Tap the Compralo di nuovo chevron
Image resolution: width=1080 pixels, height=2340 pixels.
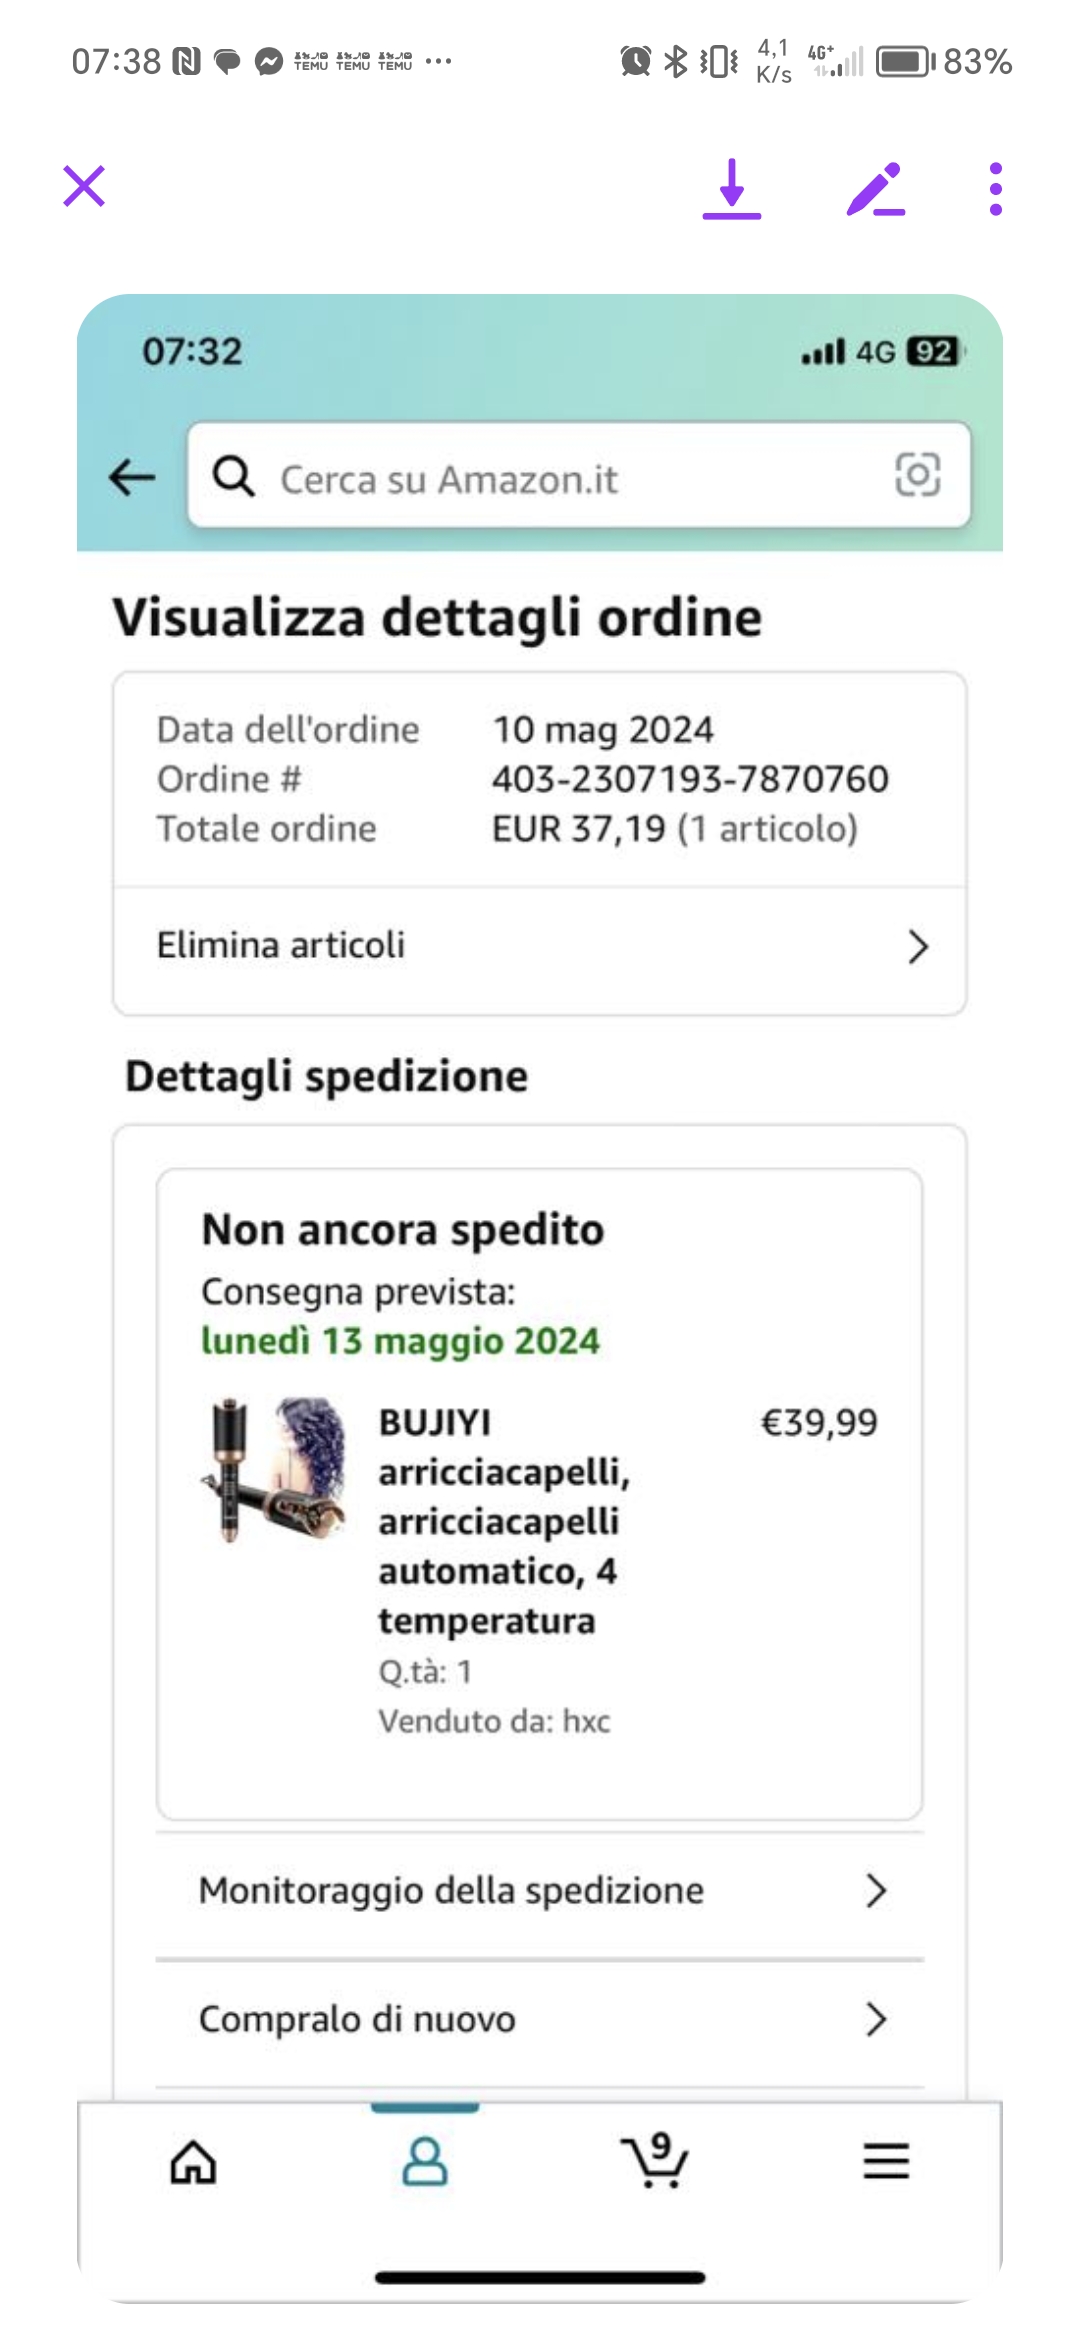(876, 2020)
